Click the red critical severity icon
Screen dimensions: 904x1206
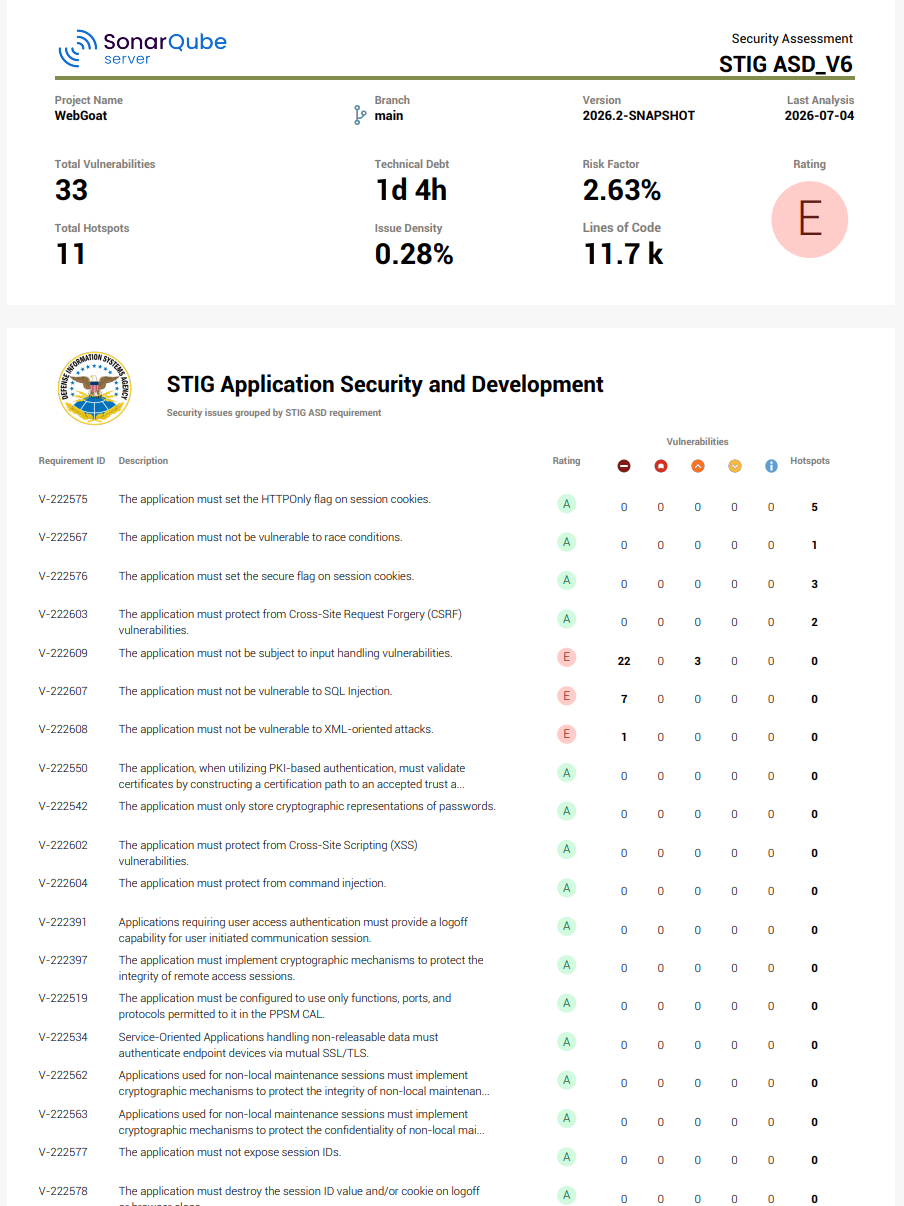[x=661, y=466]
